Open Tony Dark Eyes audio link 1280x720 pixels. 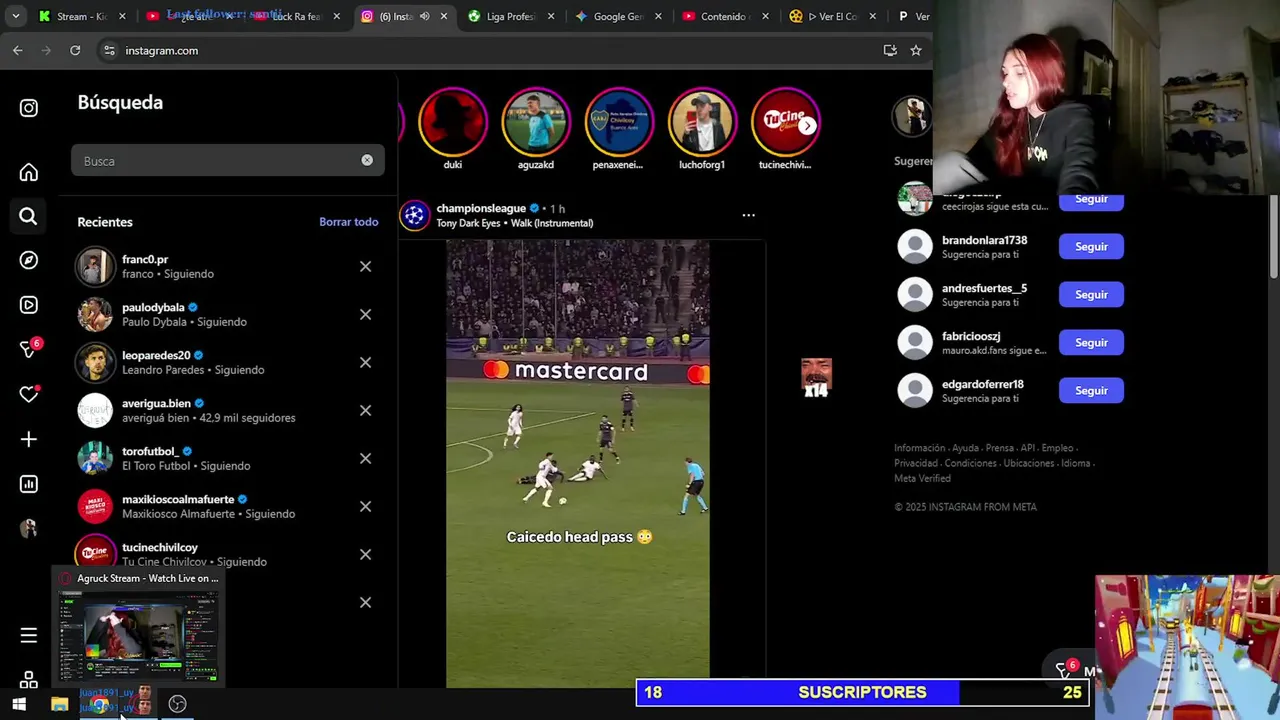coord(515,223)
